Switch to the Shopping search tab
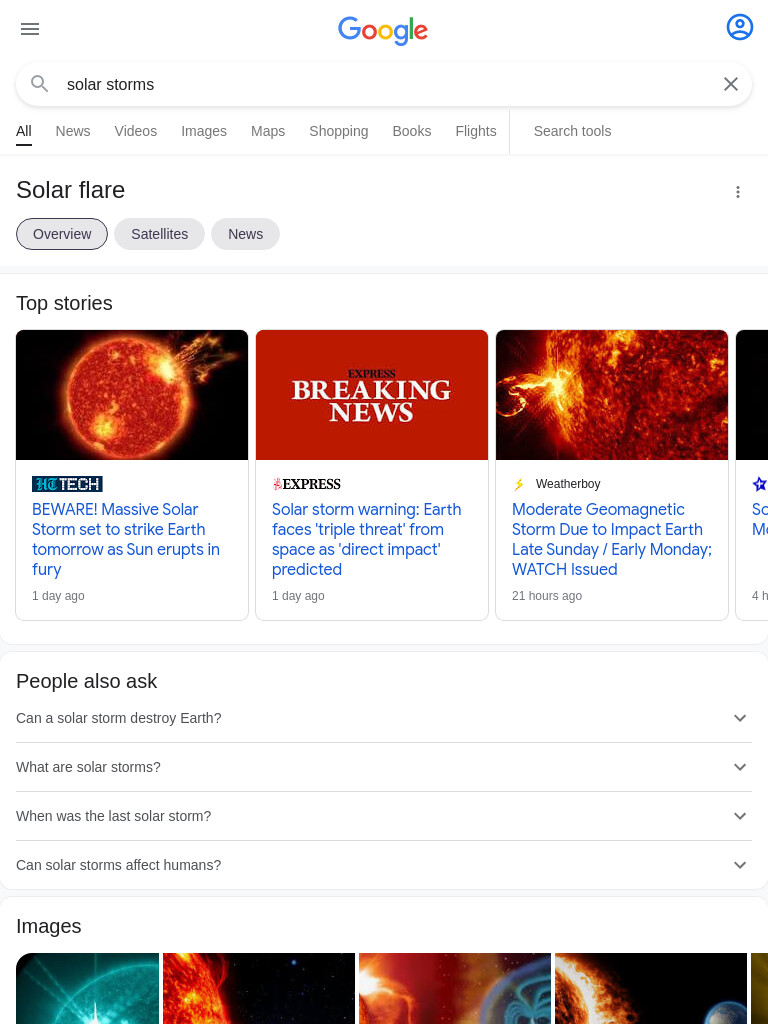 (x=338, y=131)
